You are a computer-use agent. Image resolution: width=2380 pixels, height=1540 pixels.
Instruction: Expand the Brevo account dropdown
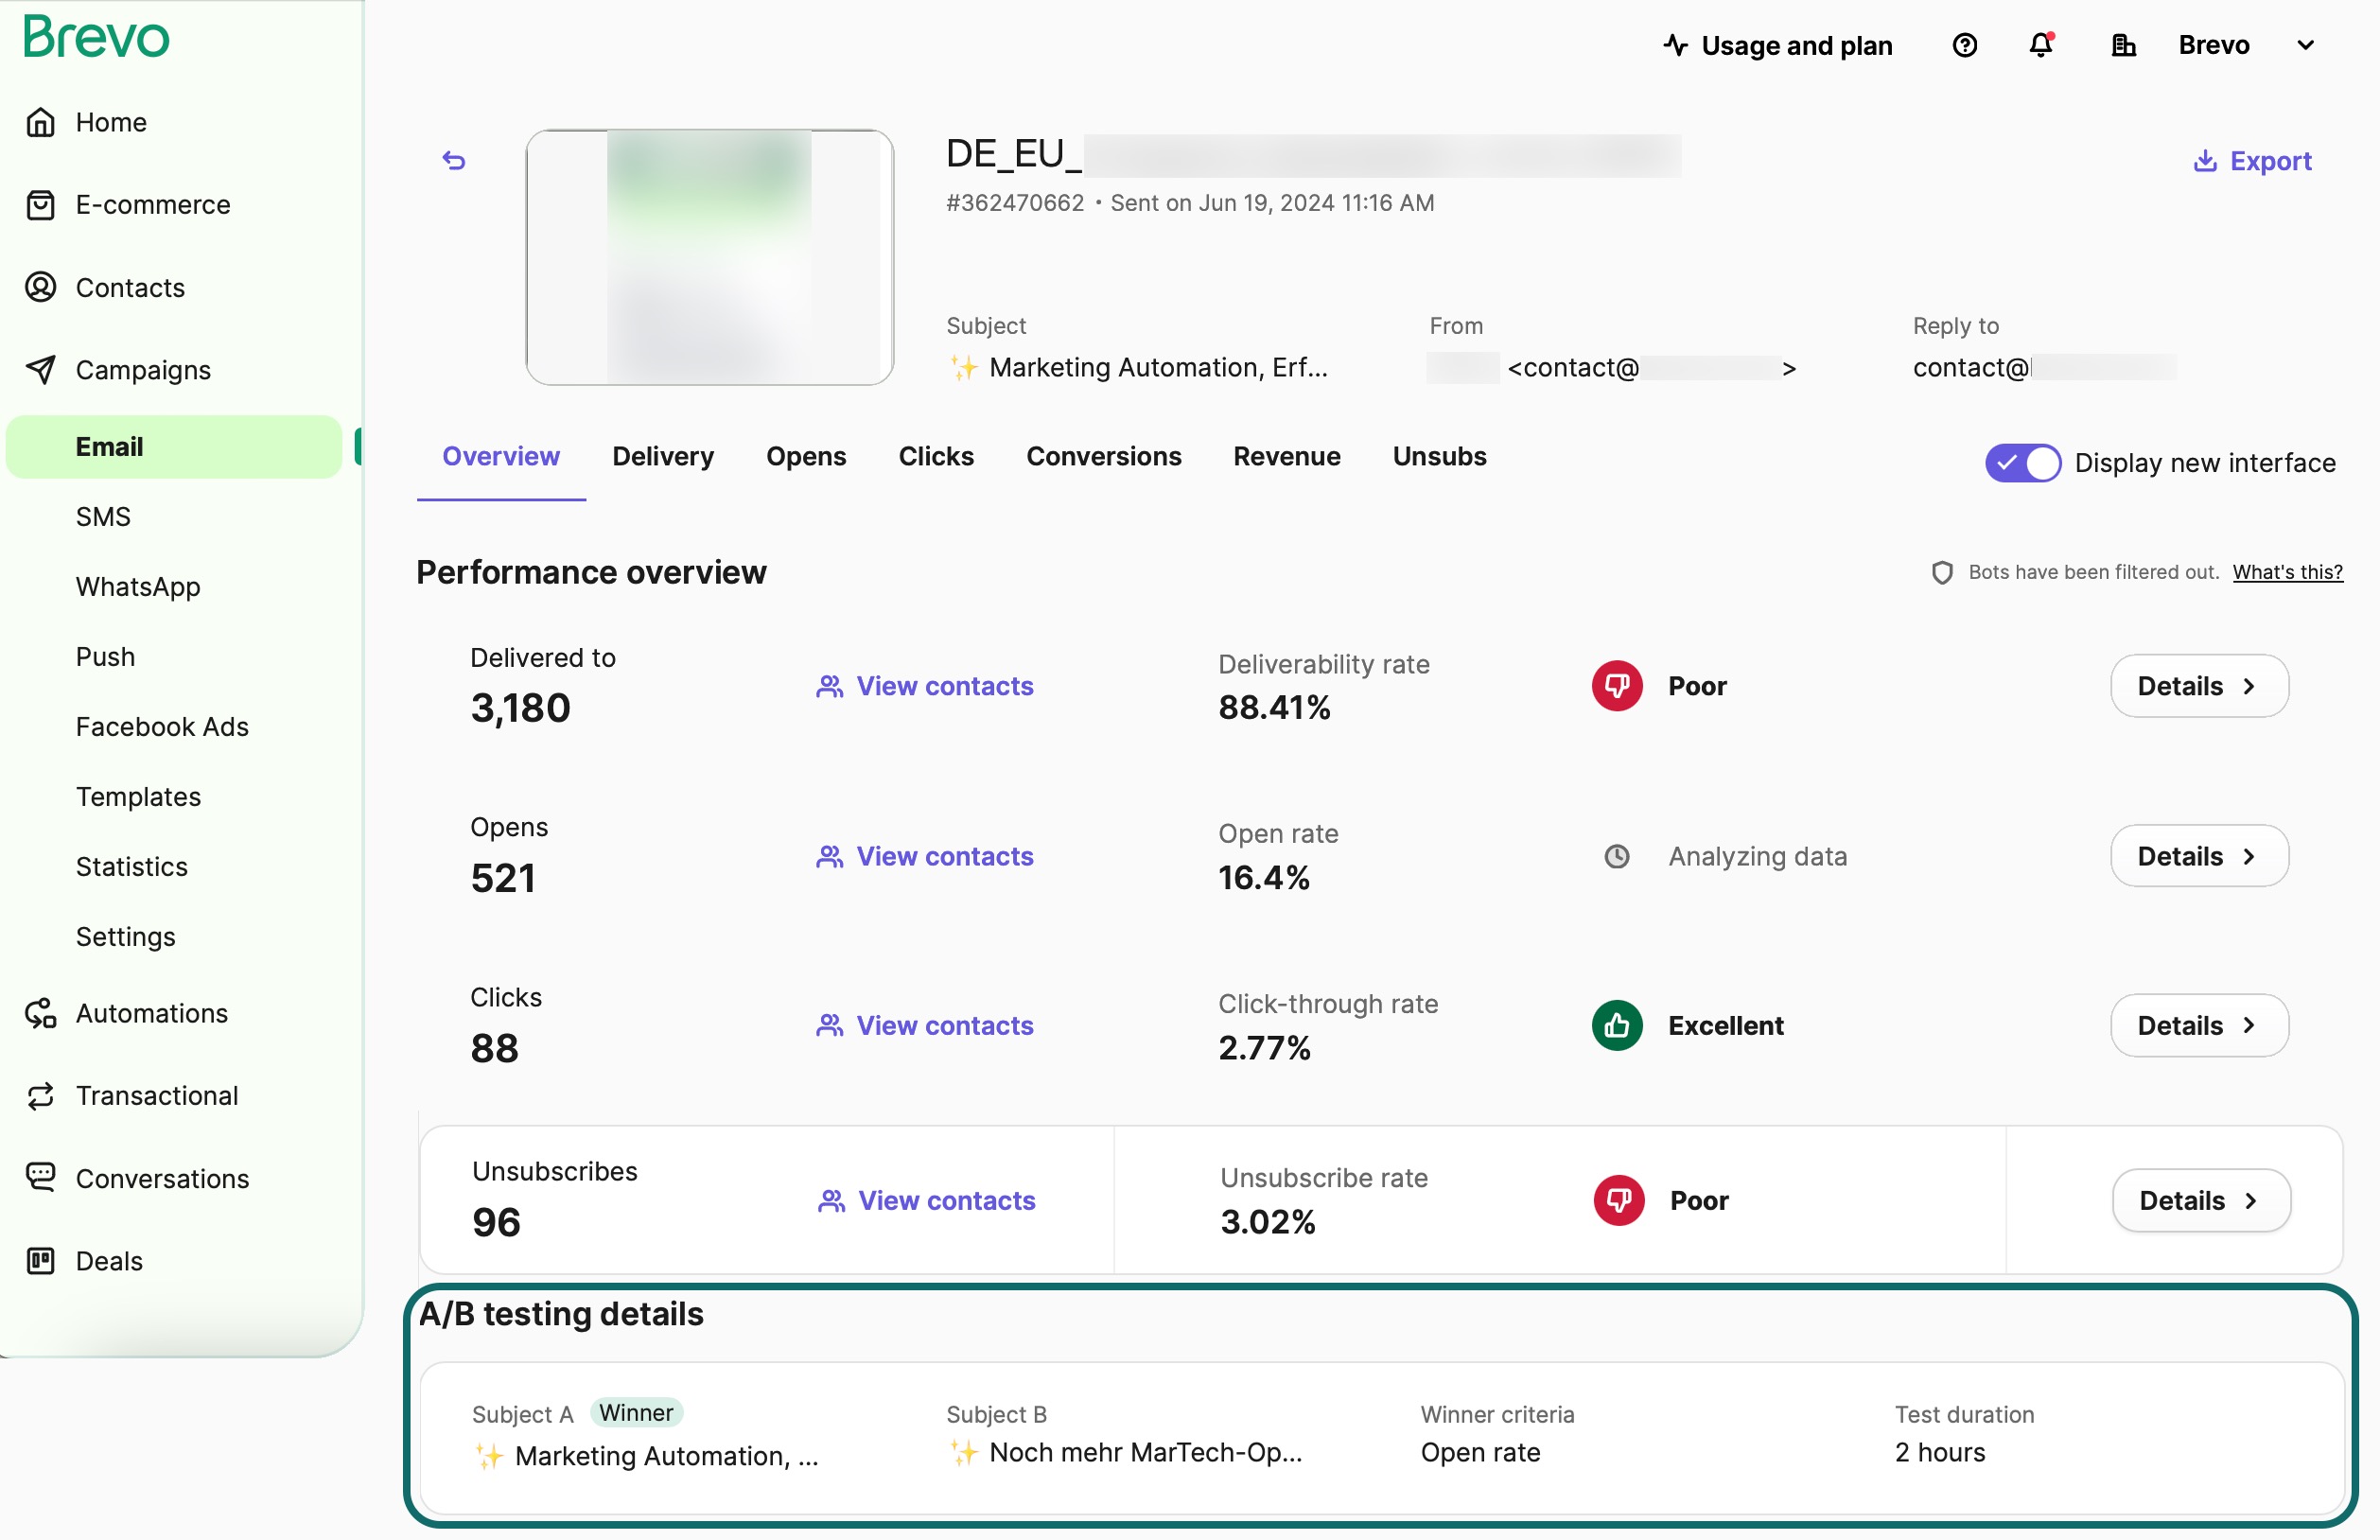click(2305, 45)
